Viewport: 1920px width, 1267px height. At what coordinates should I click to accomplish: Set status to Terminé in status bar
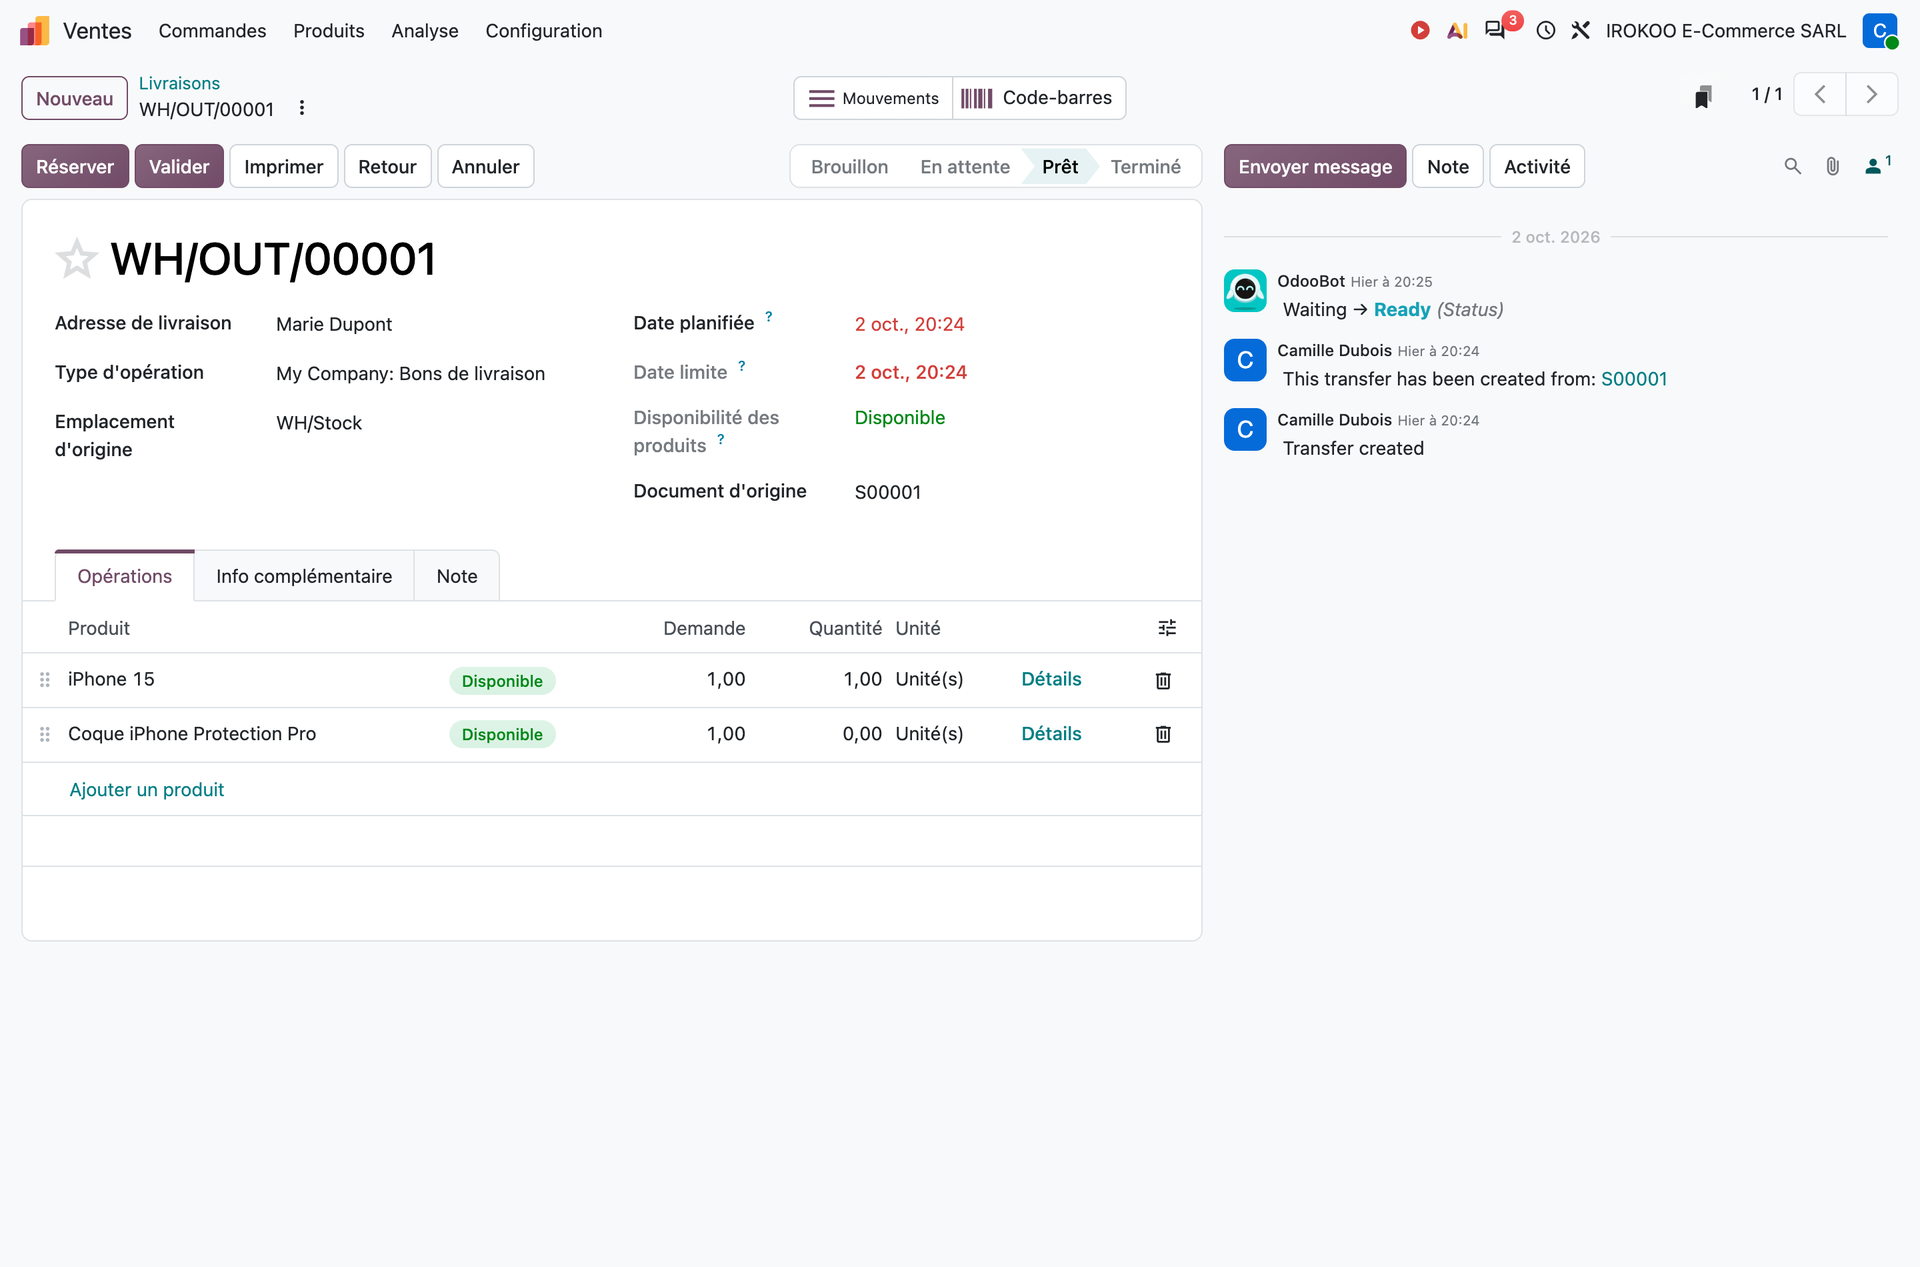[1146, 166]
